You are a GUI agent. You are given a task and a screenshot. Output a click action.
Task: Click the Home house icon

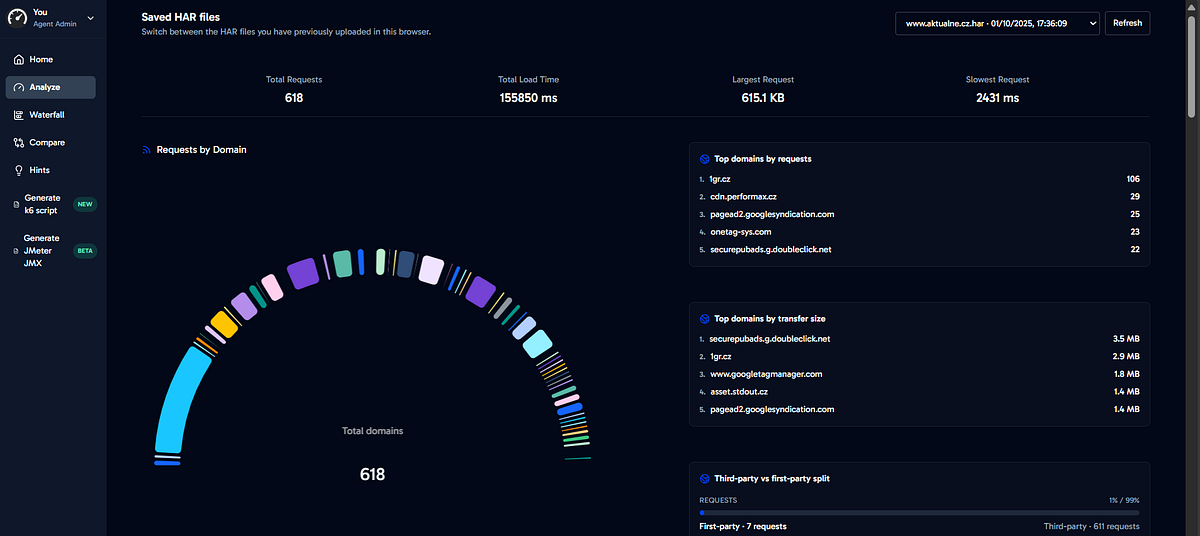(x=18, y=60)
